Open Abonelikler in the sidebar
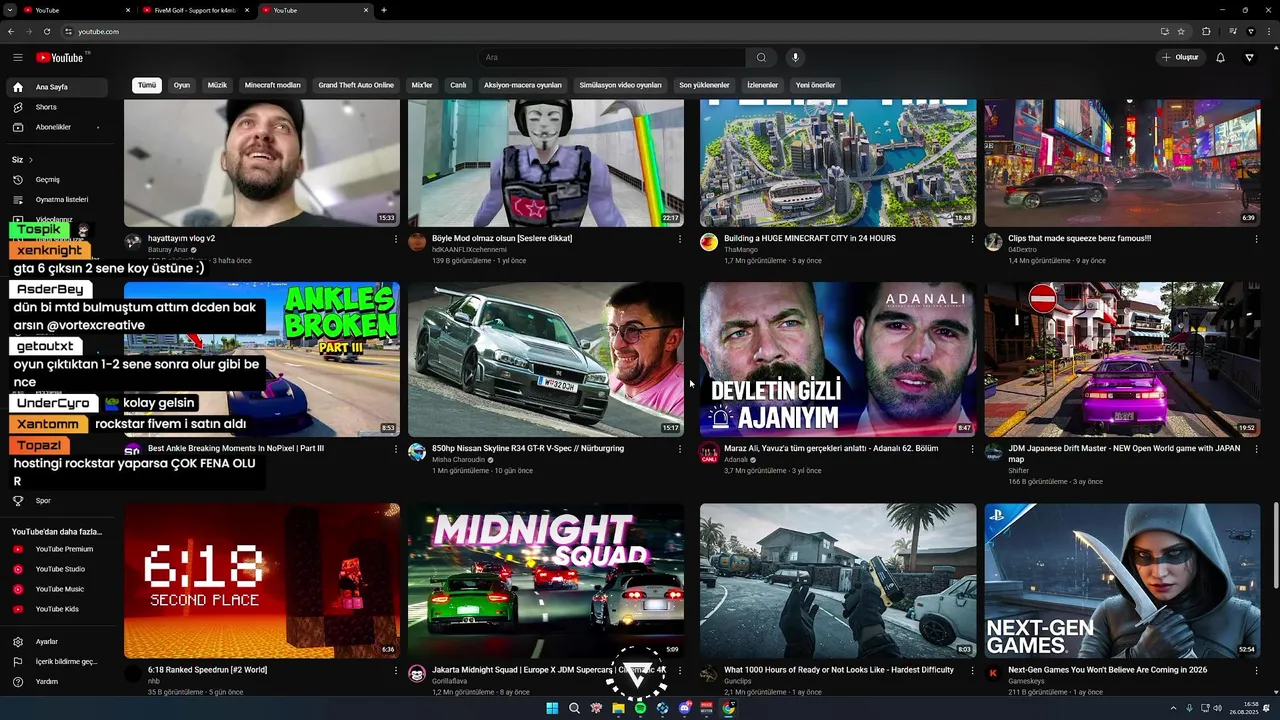This screenshot has width=1280, height=720. (56, 127)
